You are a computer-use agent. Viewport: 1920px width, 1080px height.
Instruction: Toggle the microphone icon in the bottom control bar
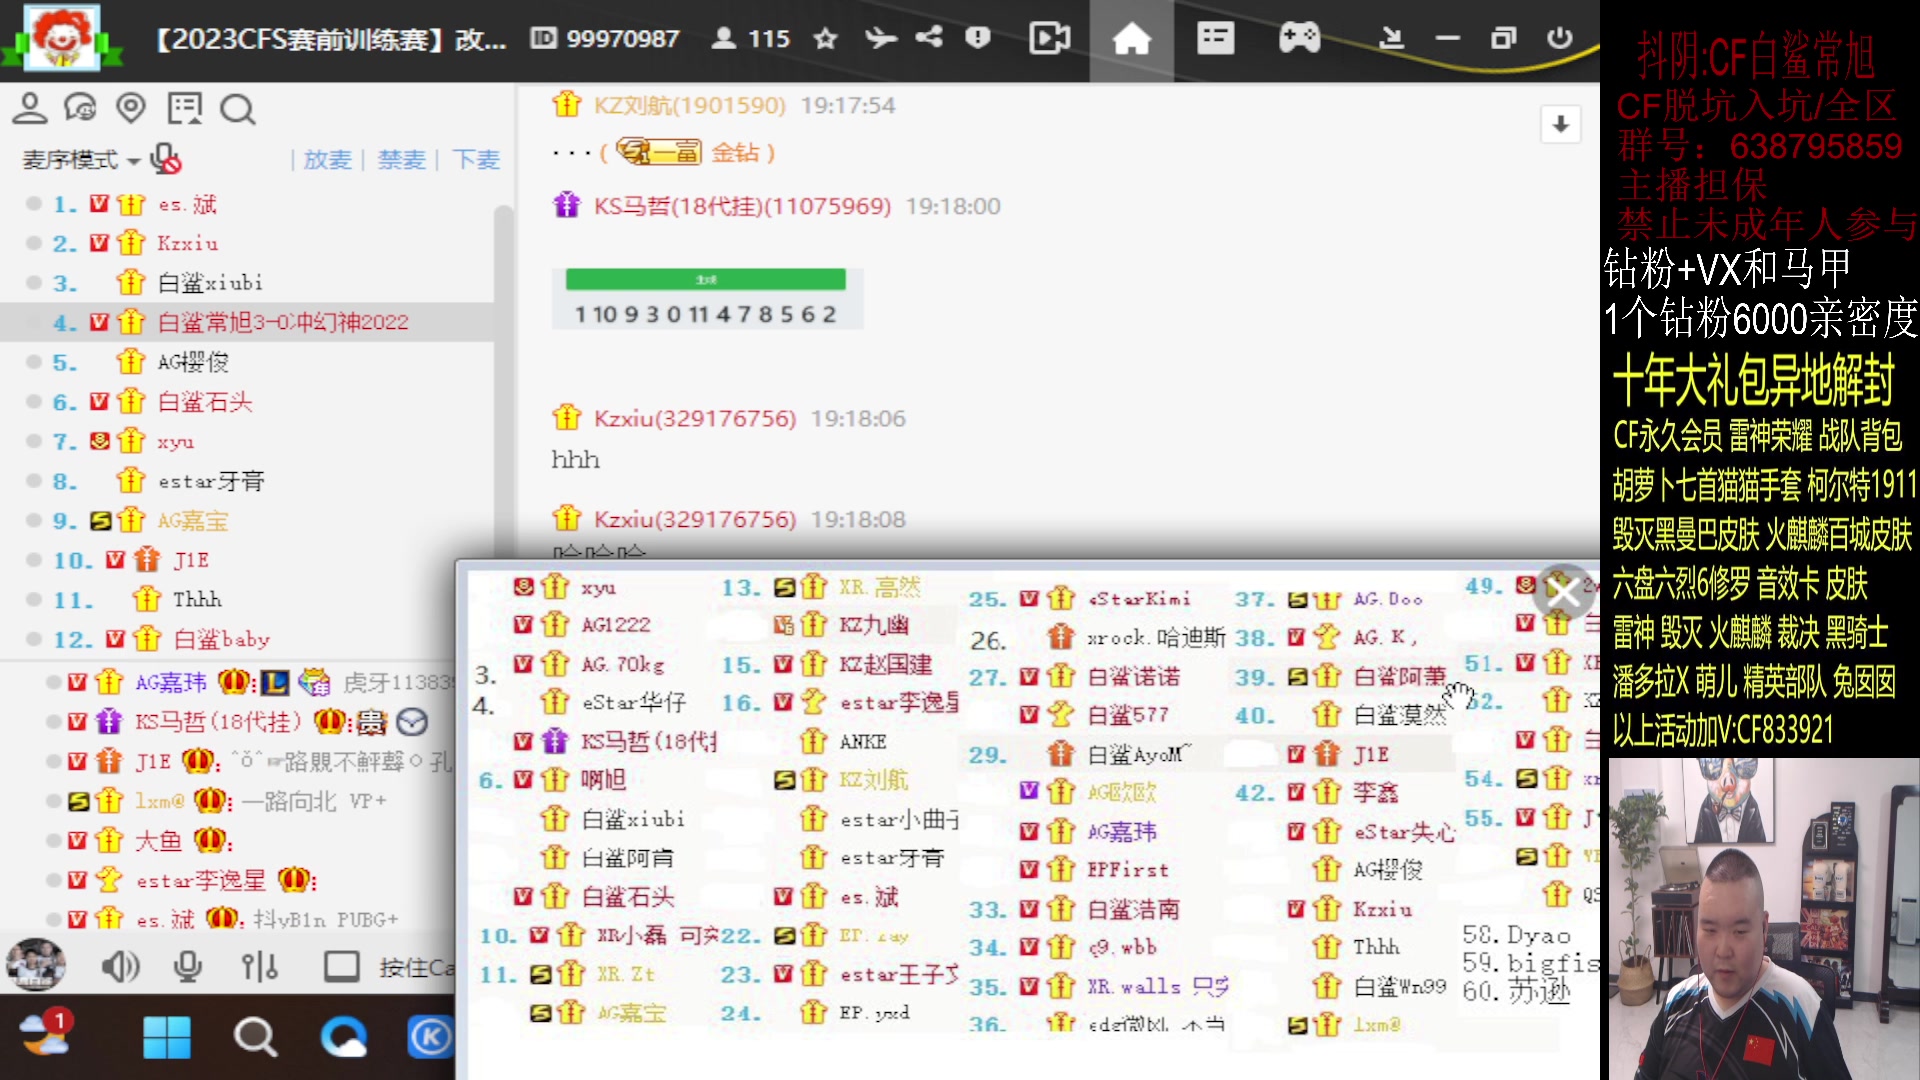pos(187,966)
